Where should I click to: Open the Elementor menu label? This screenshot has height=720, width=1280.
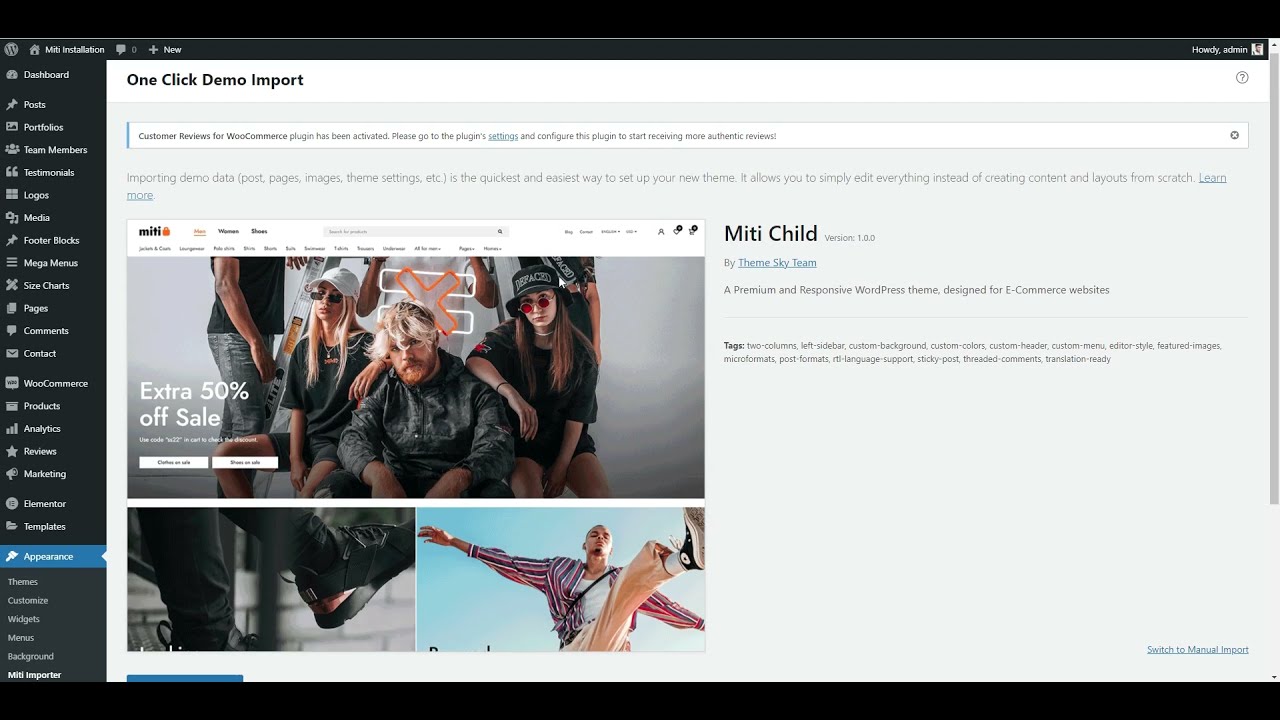(x=45, y=504)
